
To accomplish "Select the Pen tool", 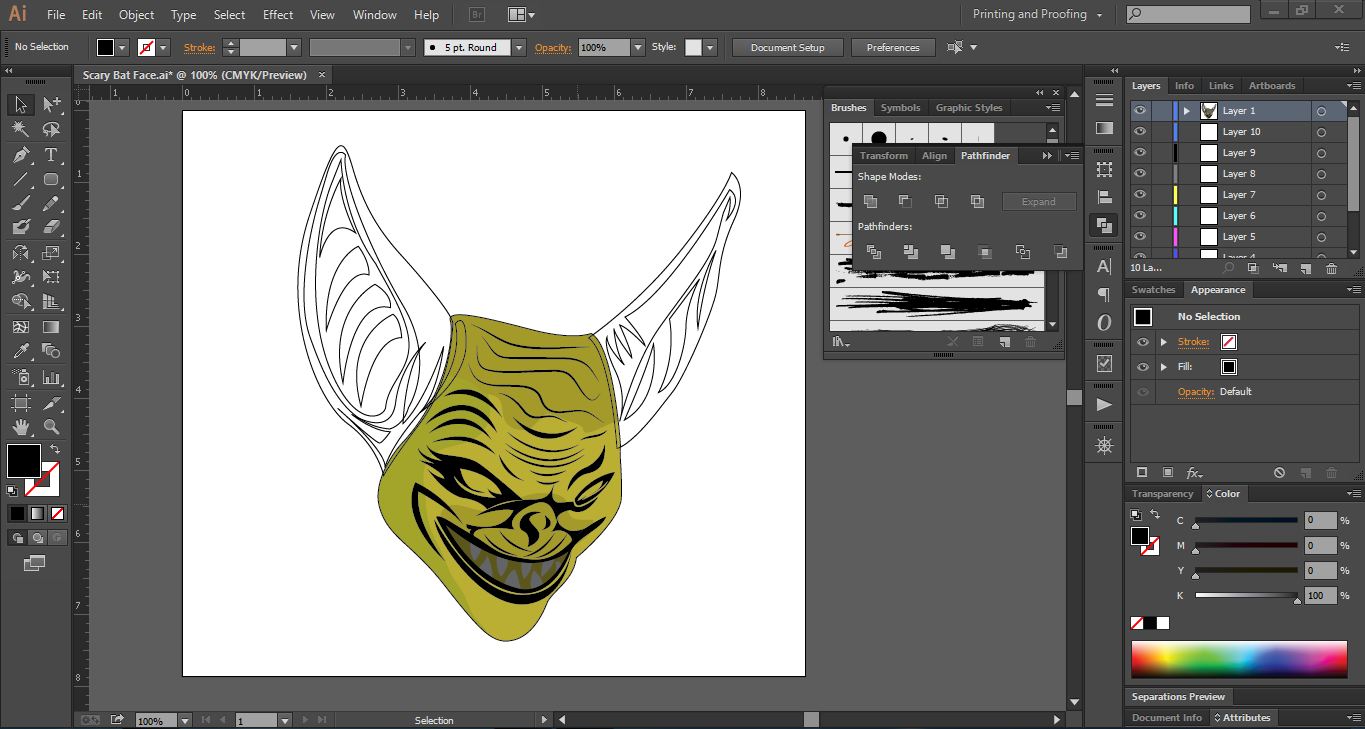I will (20, 155).
